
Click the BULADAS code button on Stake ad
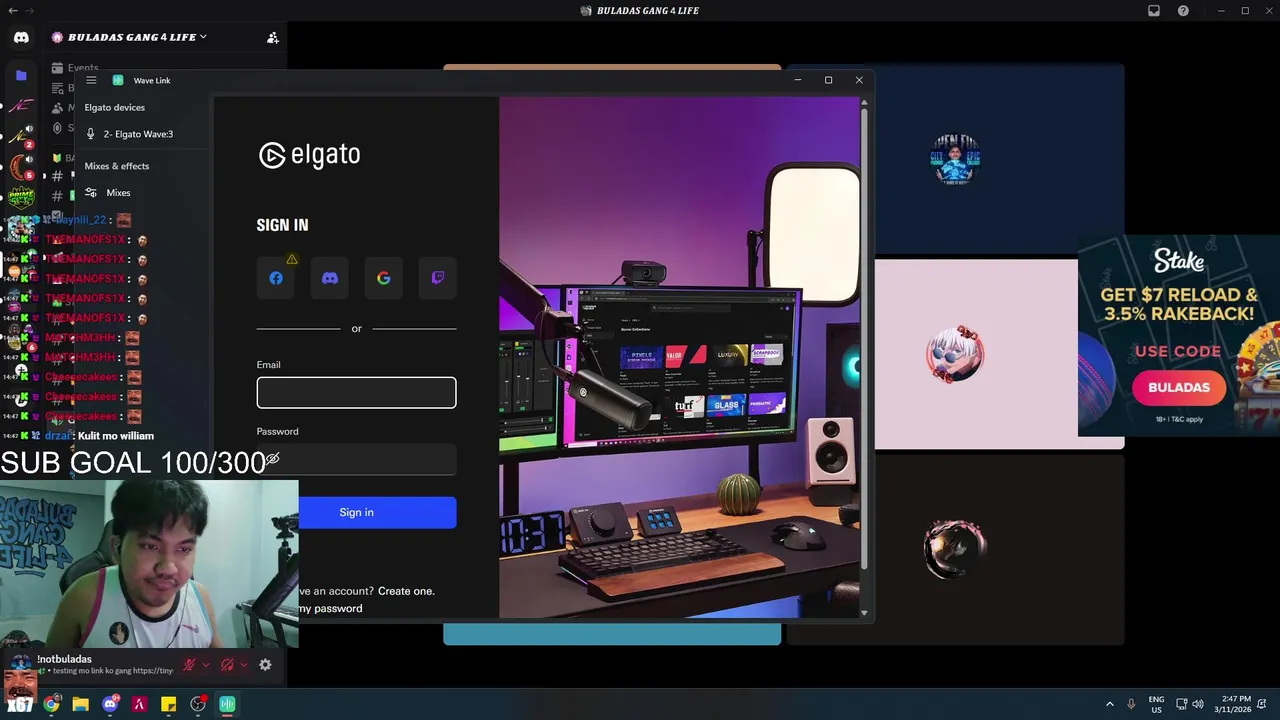point(1179,387)
